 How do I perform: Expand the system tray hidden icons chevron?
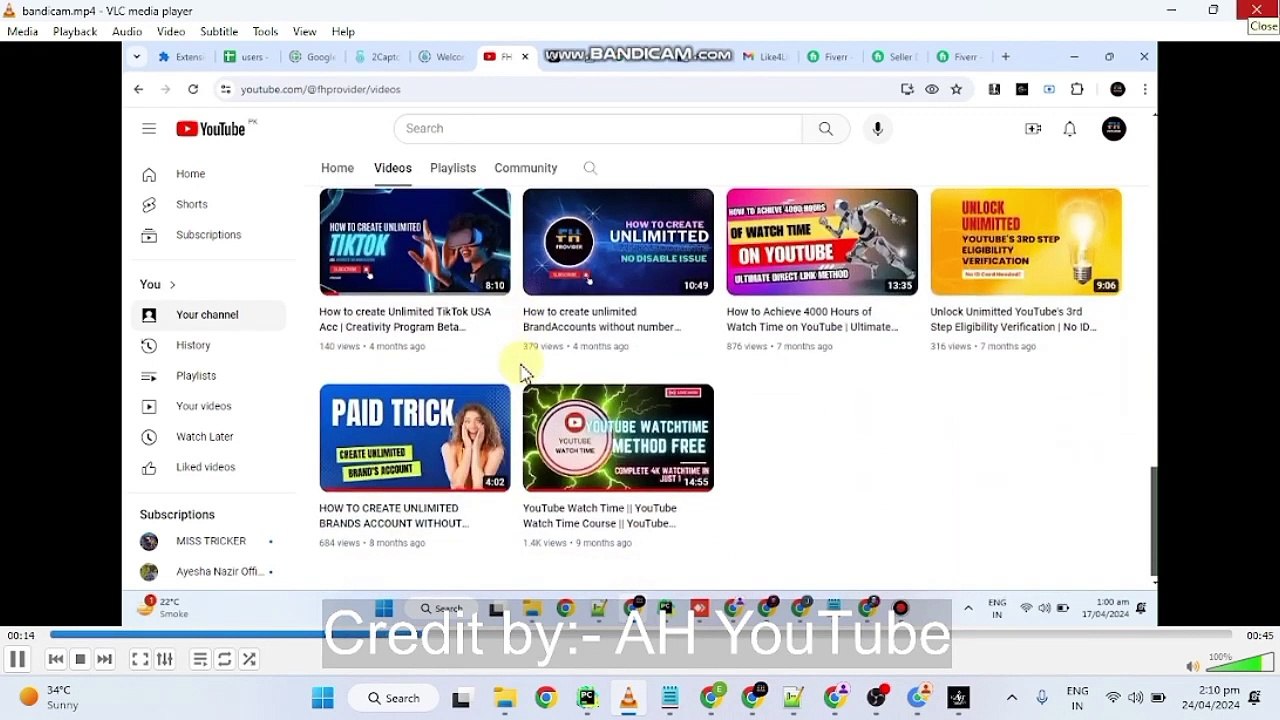(1011, 698)
